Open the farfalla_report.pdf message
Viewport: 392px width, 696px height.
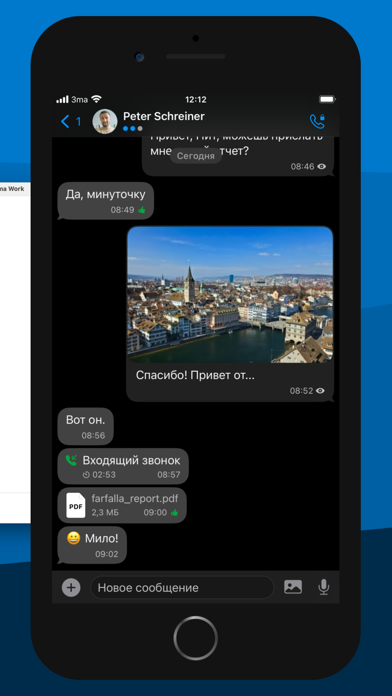(122, 505)
